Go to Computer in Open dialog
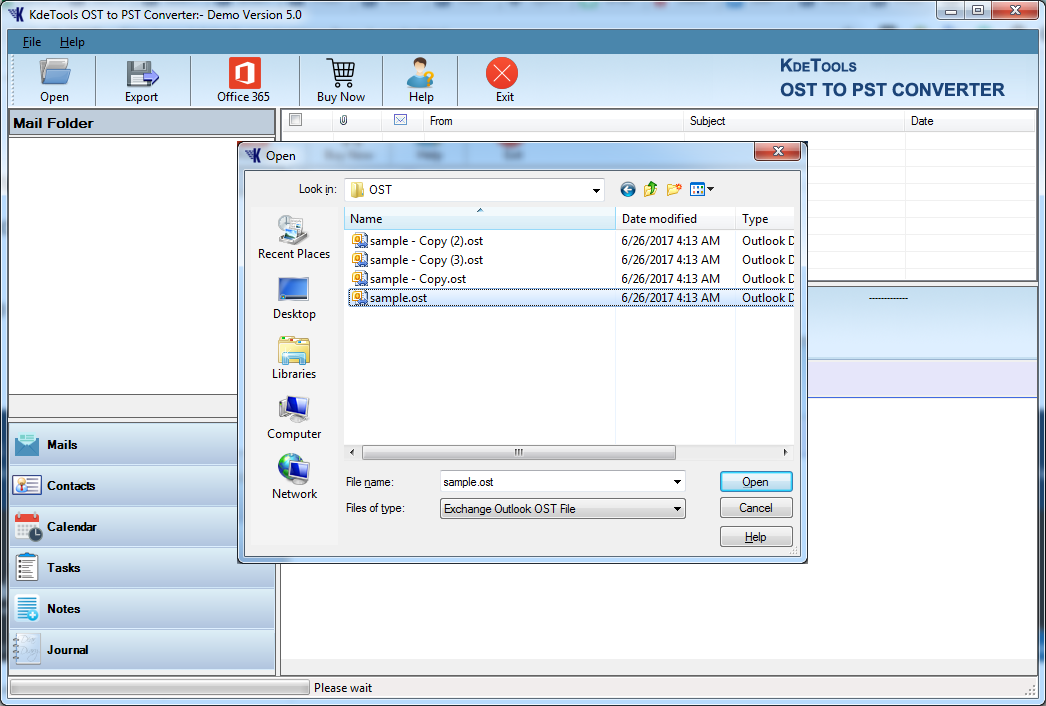The image size is (1046, 706). (294, 418)
